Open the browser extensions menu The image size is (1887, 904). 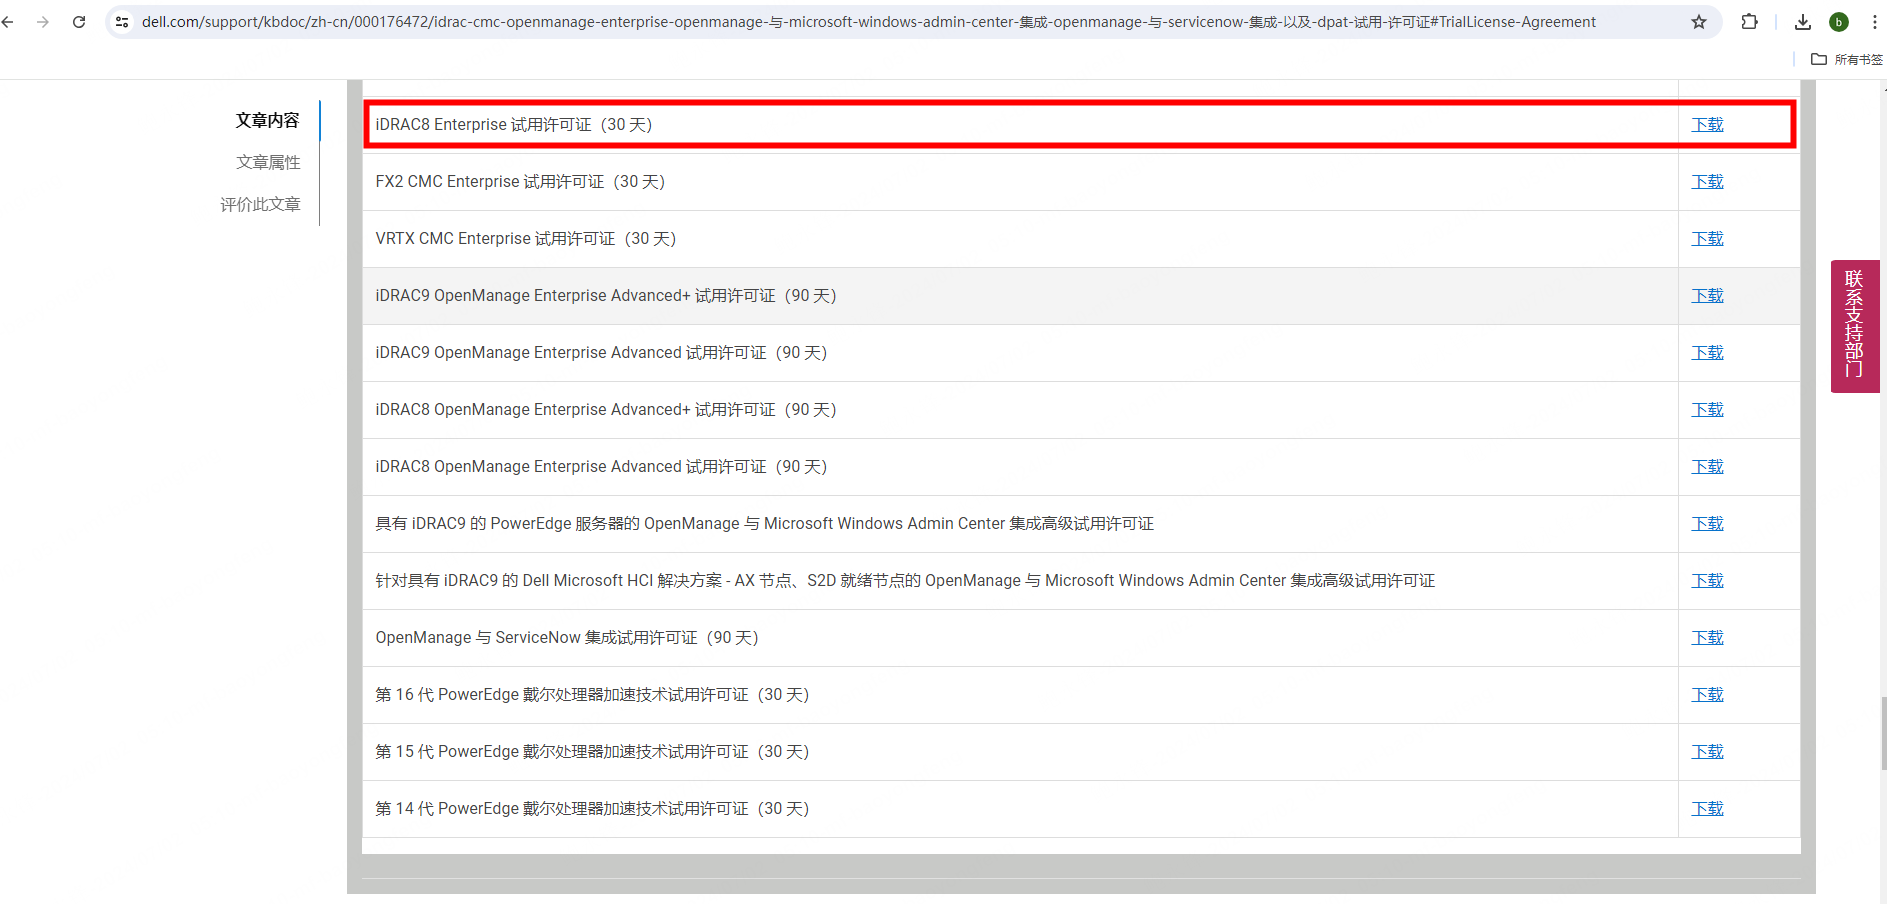pos(1749,21)
